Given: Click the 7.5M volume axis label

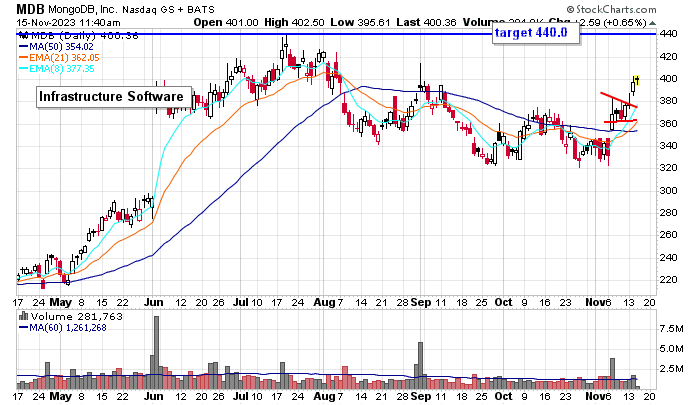Looking at the screenshot, I should point(671,329).
